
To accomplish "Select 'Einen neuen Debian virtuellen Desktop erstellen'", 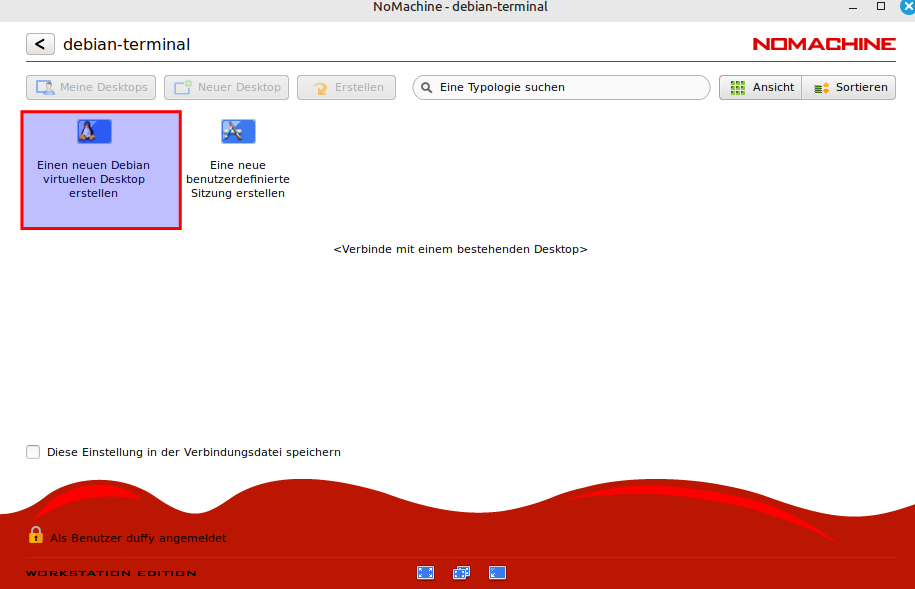I will [101, 179].
